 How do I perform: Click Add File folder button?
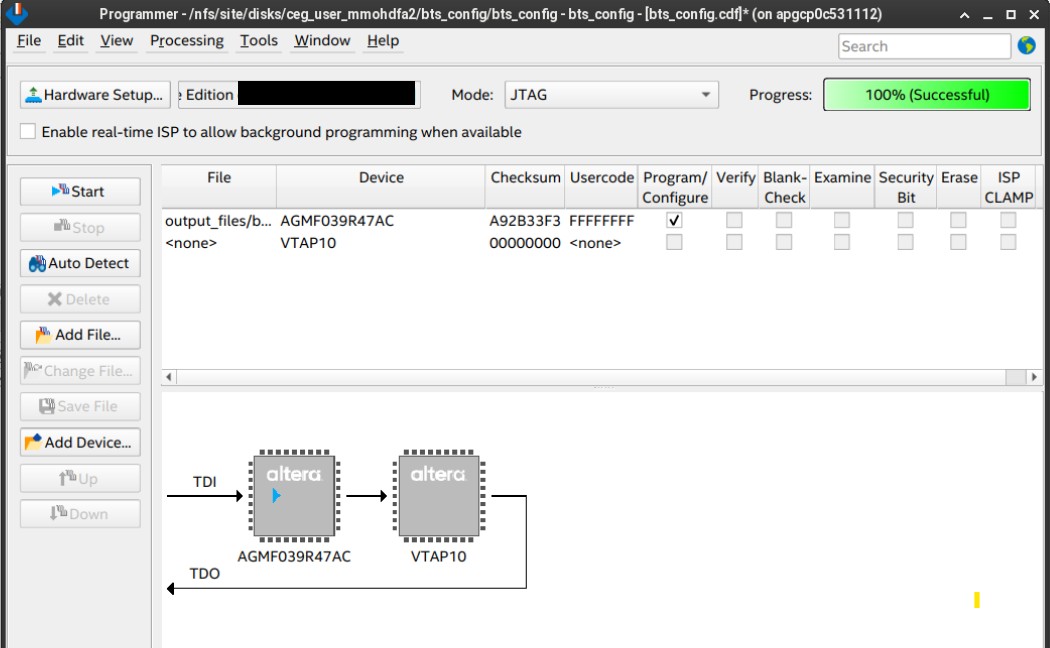(x=80, y=335)
